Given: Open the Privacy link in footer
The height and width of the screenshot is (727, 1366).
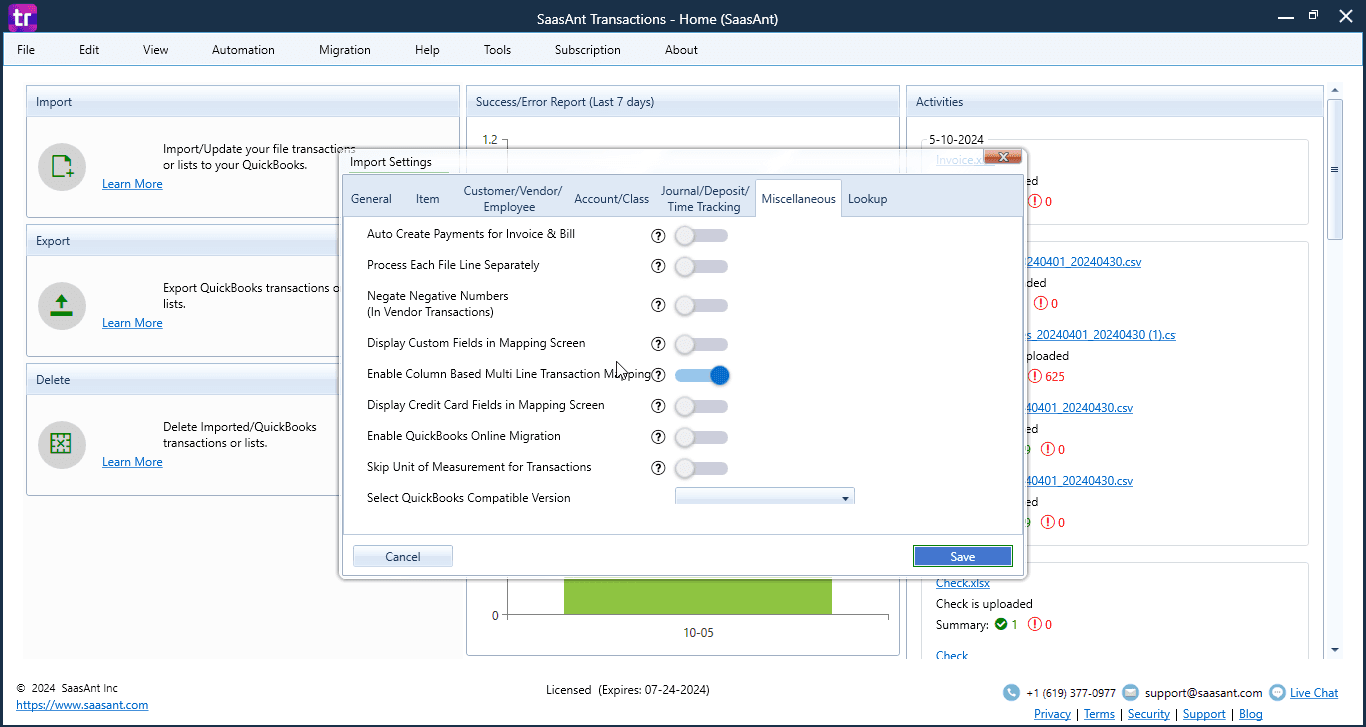Looking at the screenshot, I should [x=1052, y=714].
